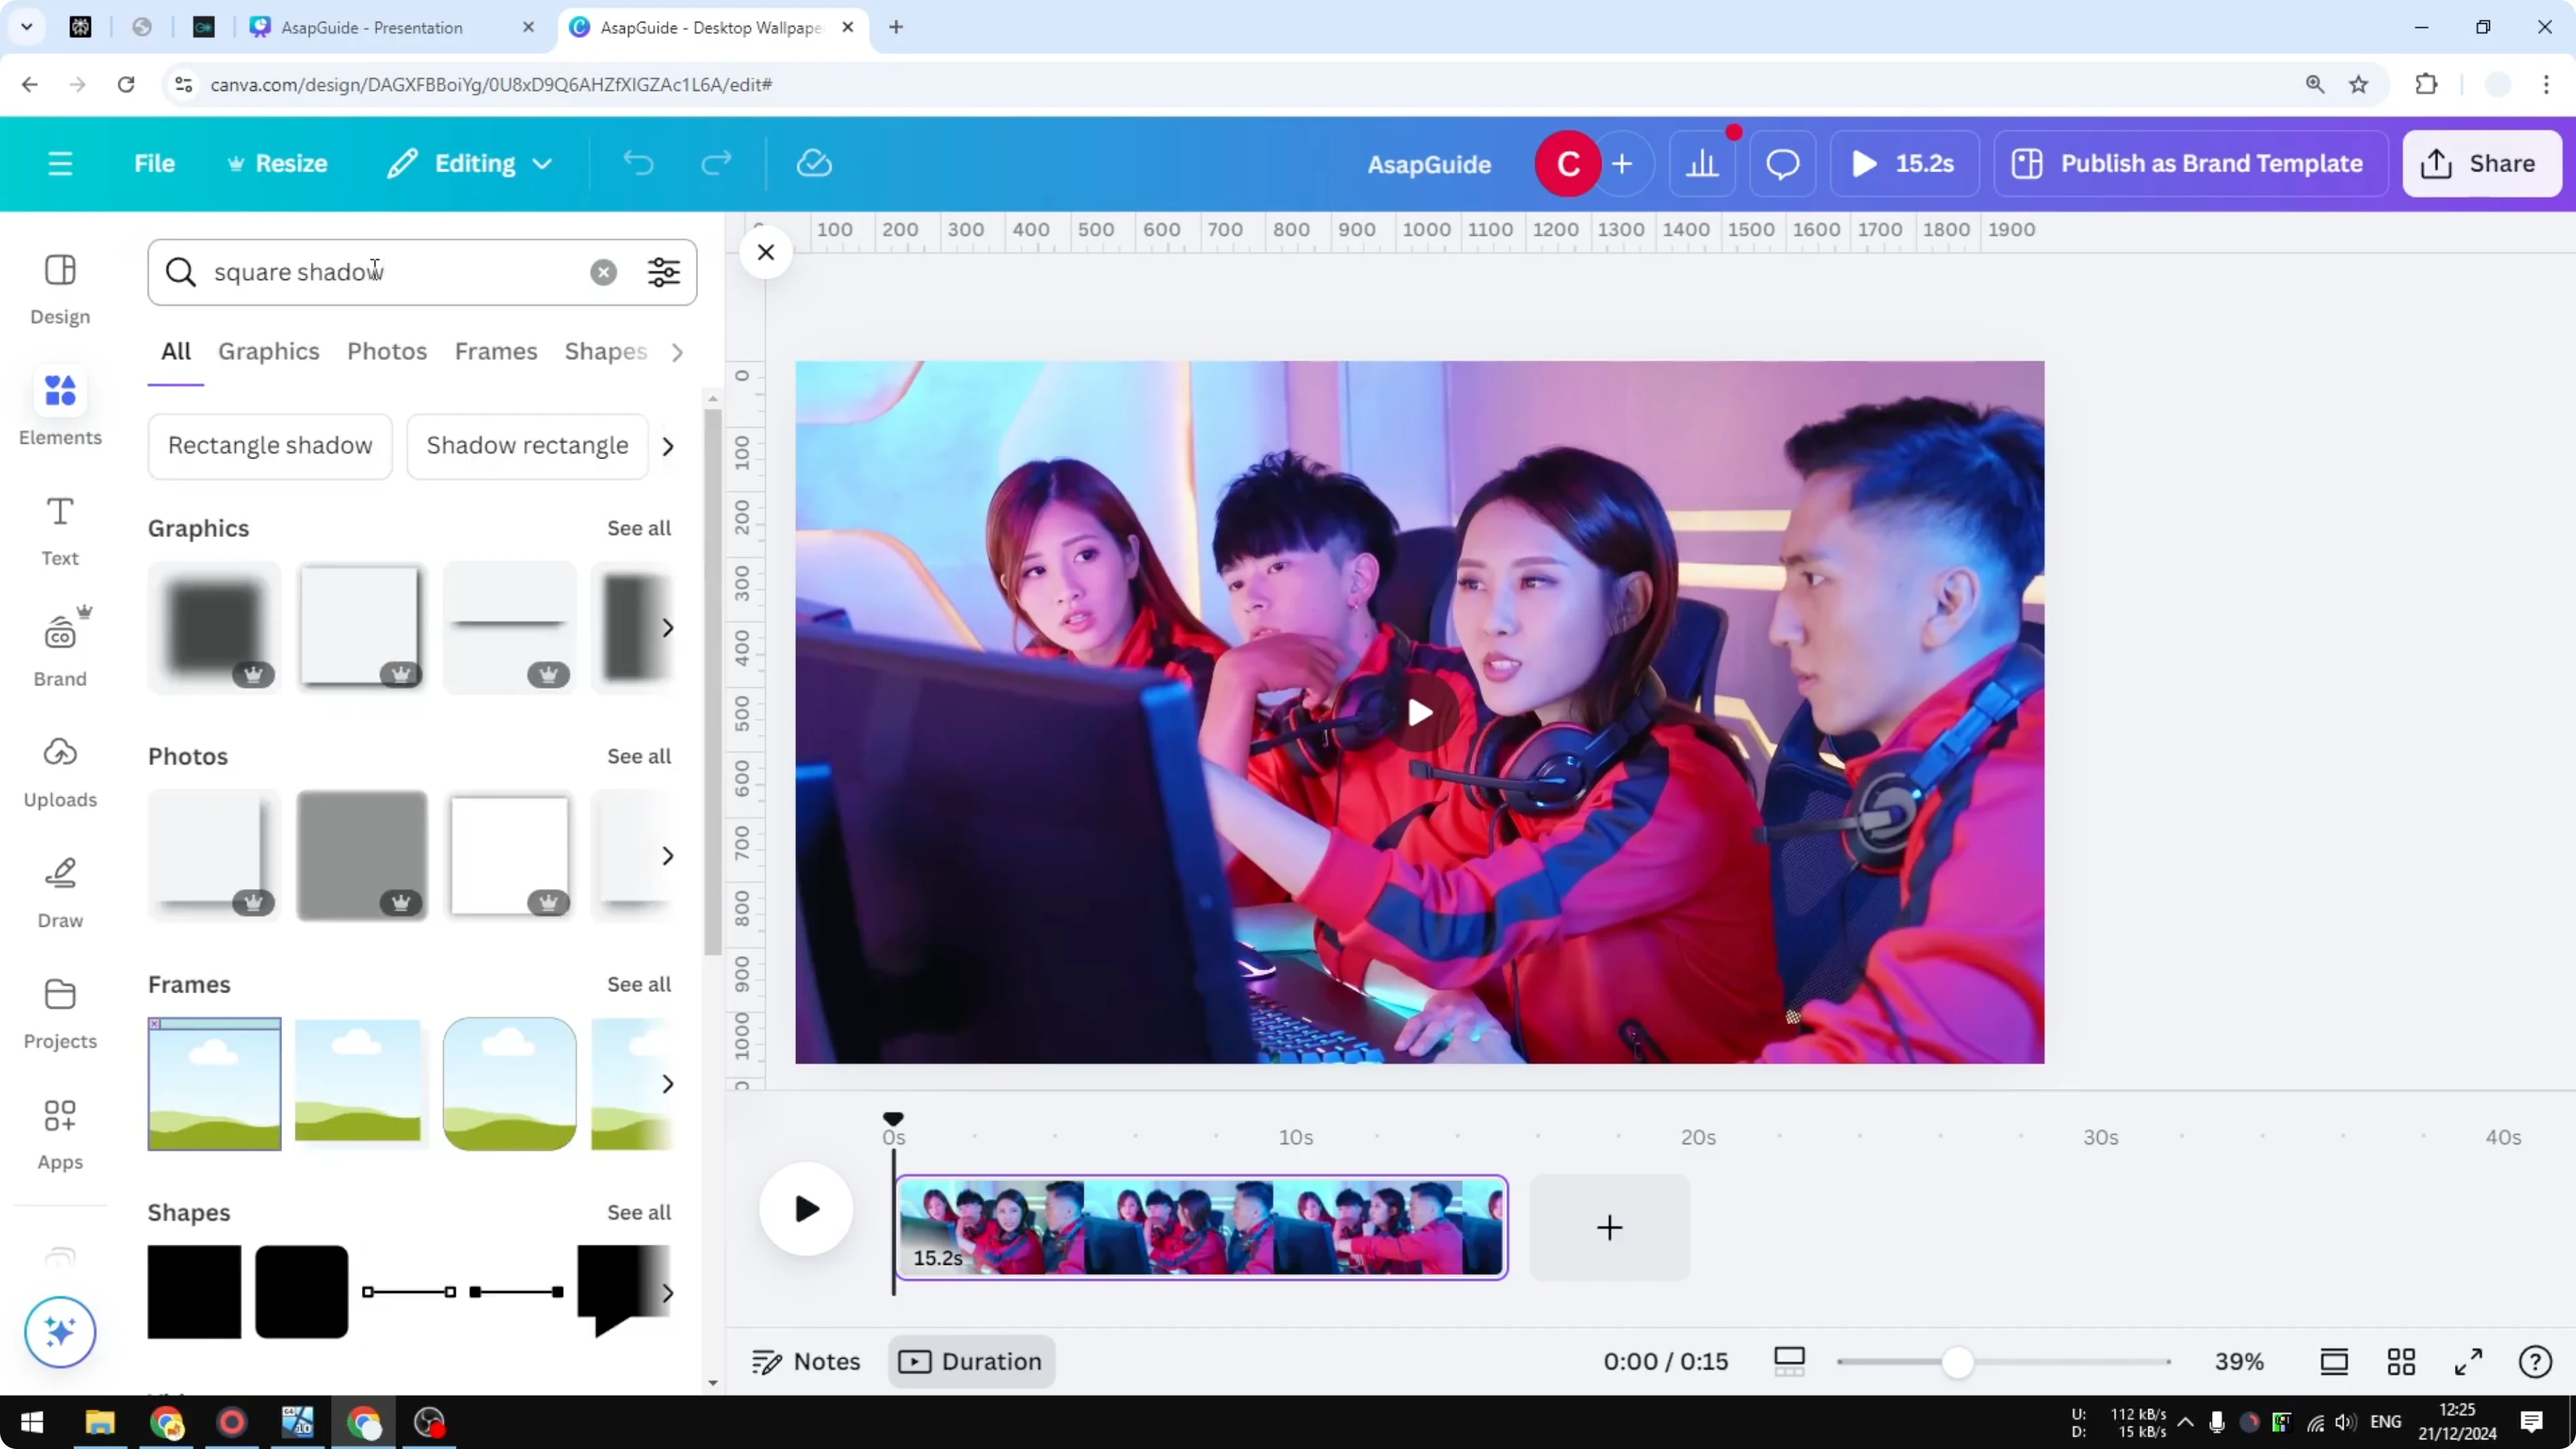Viewport: 2576px width, 1449px height.
Task: Open the Elements panel
Action: tap(59, 408)
